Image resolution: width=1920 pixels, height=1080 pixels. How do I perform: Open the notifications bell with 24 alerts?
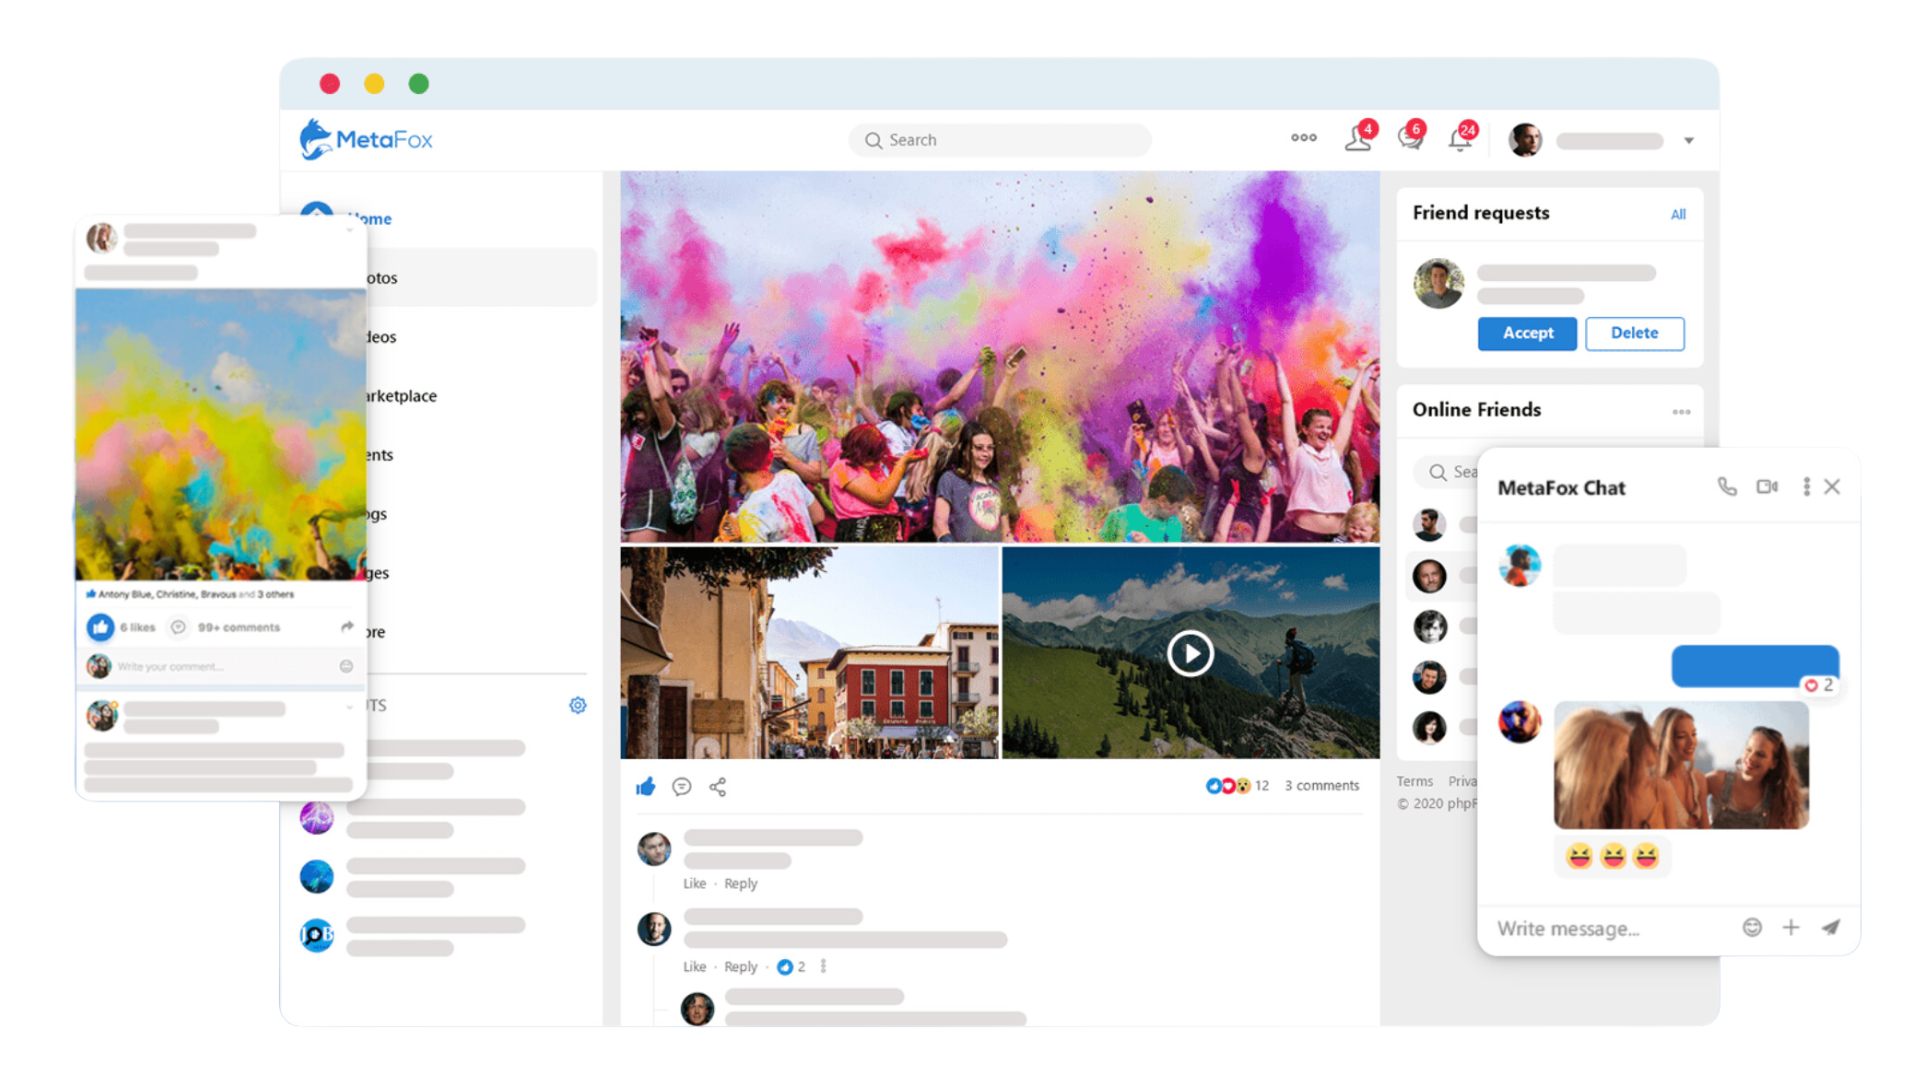click(x=1461, y=140)
